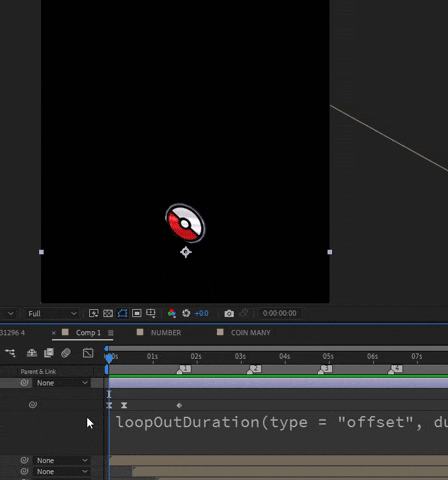Click composition marker 1 on the timeline
The width and height of the screenshot is (448, 480).
pyautogui.click(x=184, y=369)
